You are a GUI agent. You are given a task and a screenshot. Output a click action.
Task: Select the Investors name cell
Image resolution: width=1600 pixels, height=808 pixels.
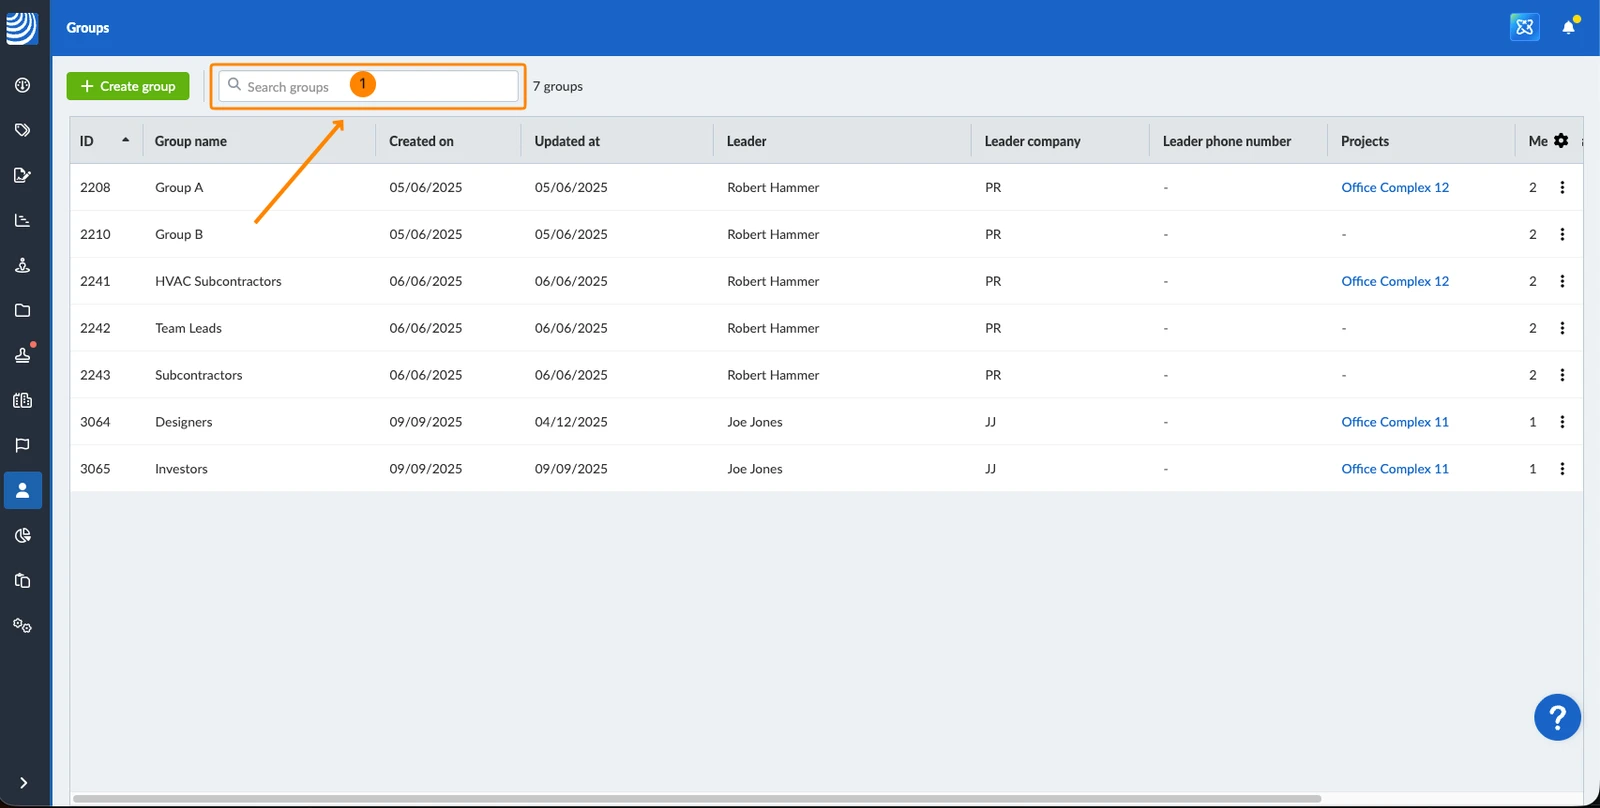tap(181, 469)
